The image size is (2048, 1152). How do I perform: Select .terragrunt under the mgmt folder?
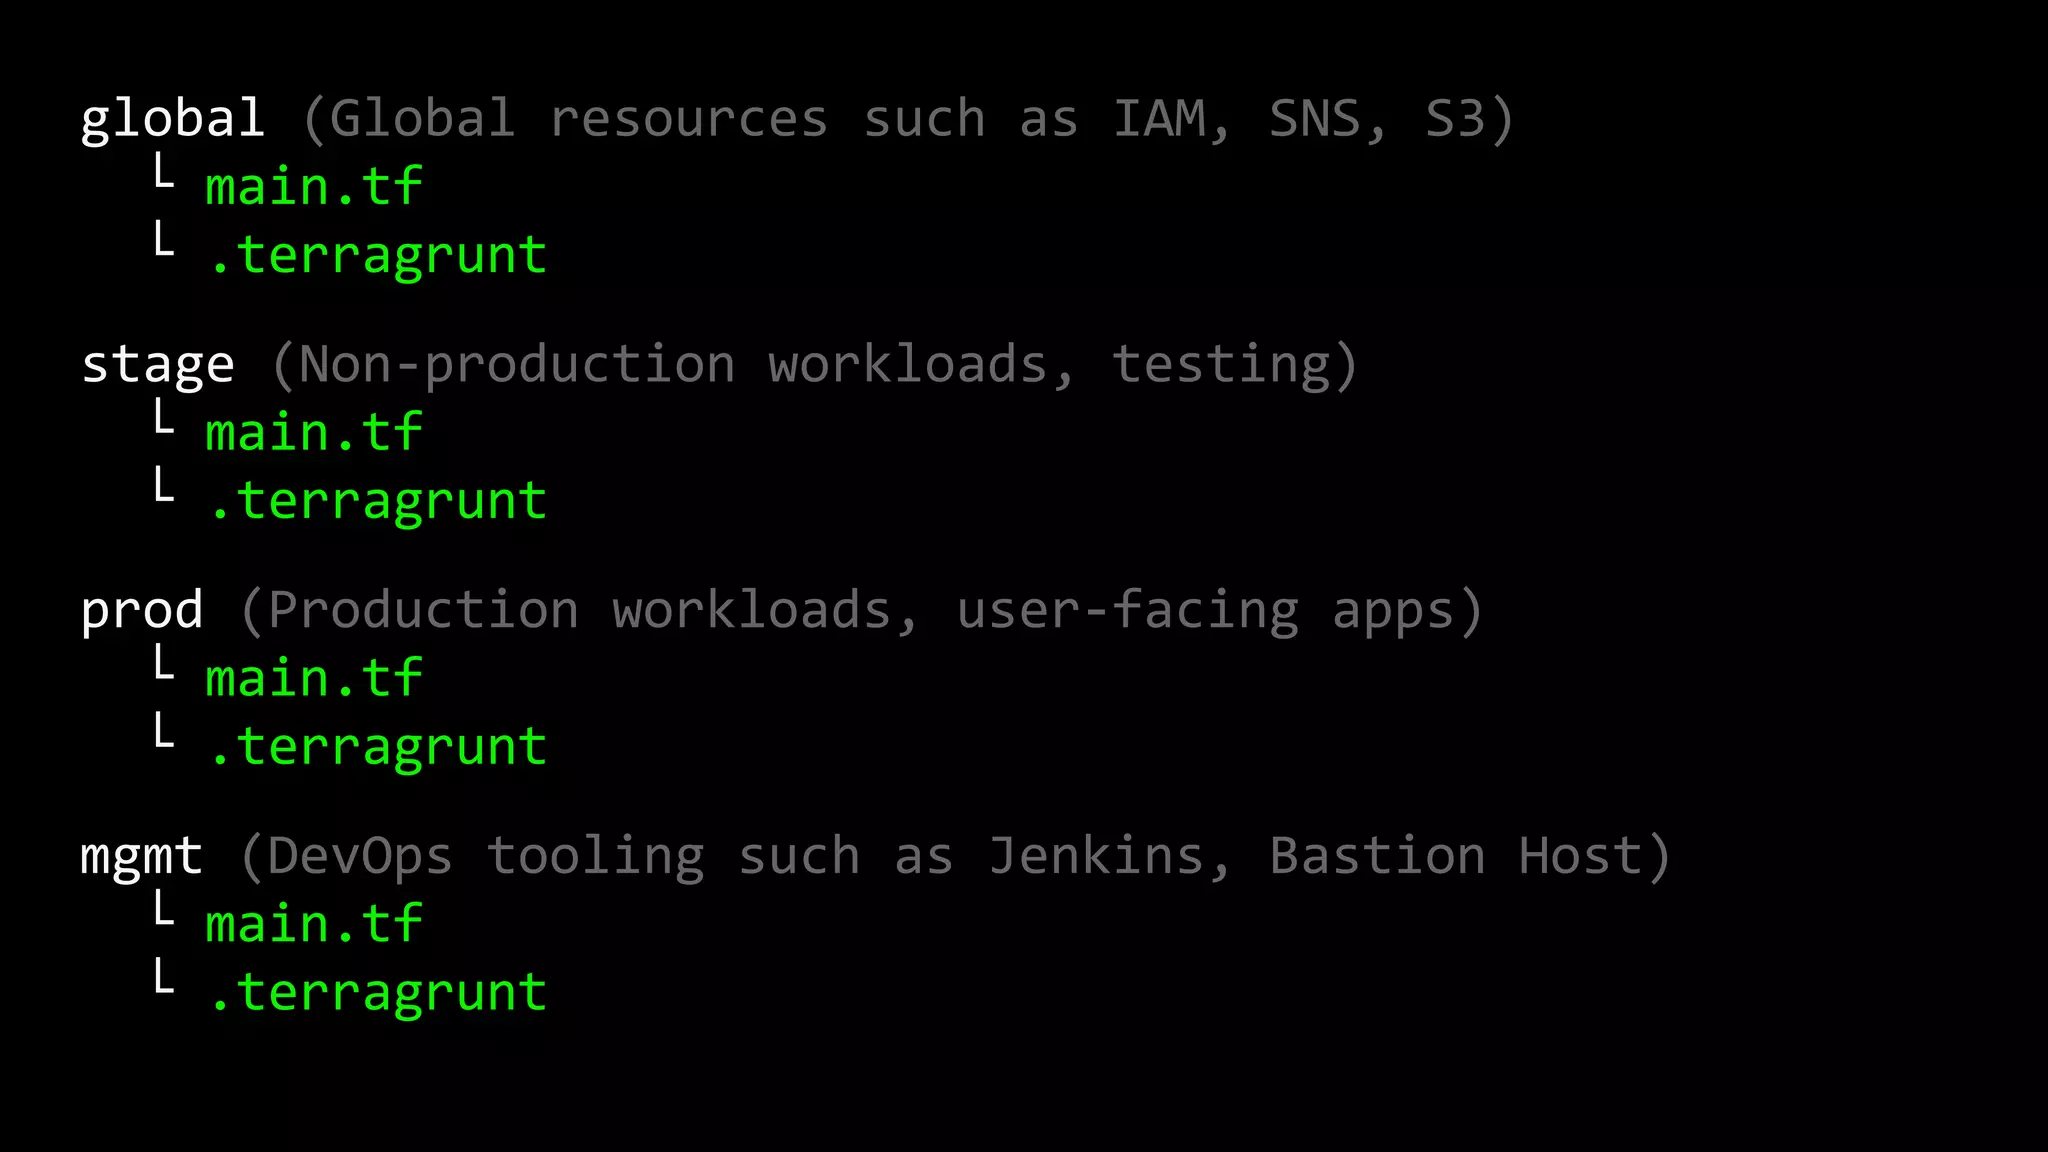click(378, 994)
